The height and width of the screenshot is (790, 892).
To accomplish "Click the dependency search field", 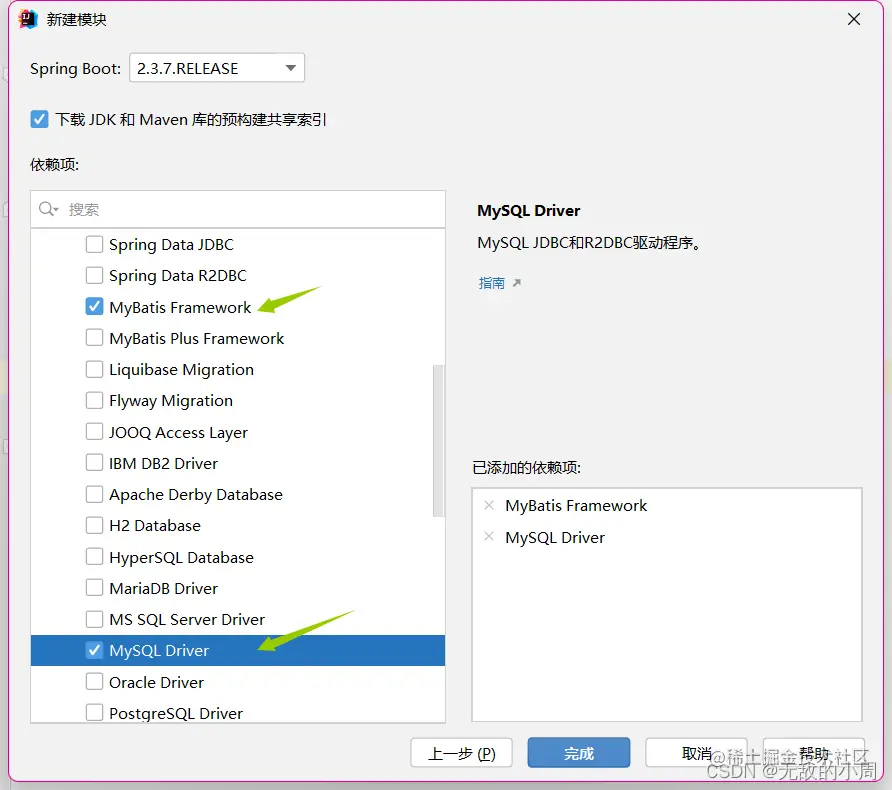I will [x=238, y=209].
